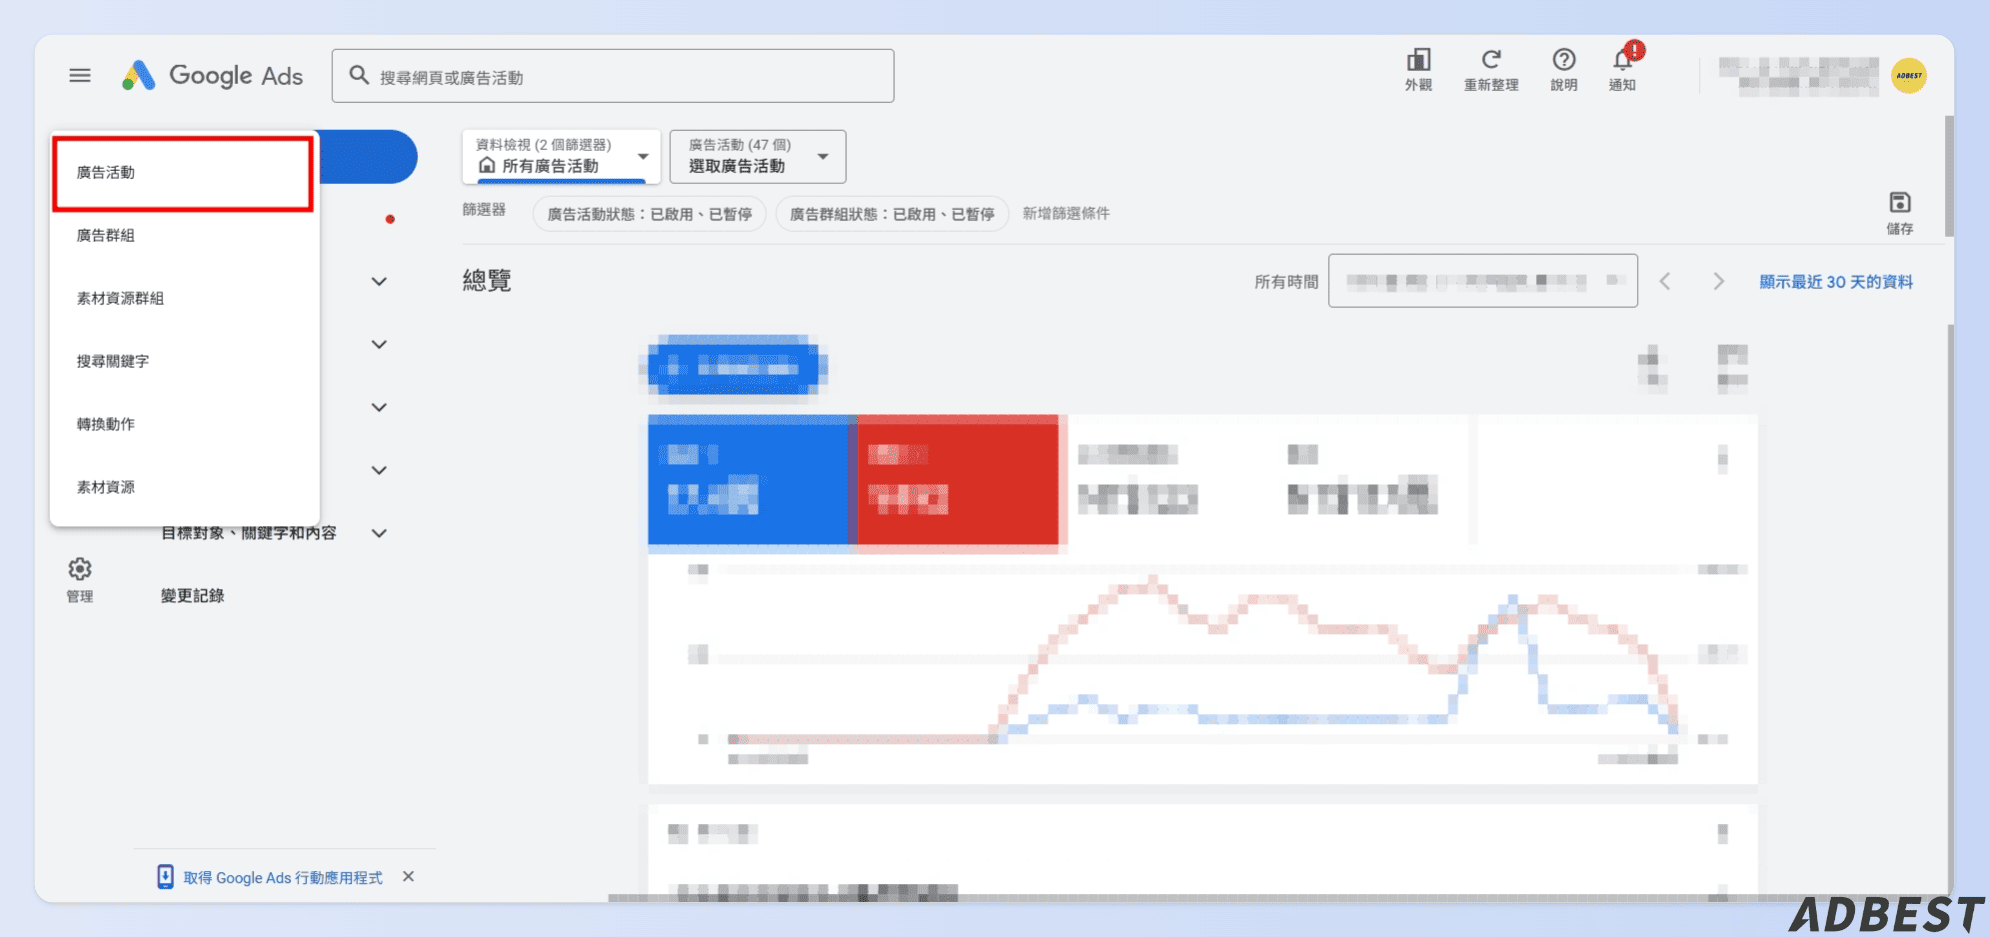Viewport: 1989px width, 937px height.
Task: Select 轉換動作 in the flyout menu
Action: 185,425
